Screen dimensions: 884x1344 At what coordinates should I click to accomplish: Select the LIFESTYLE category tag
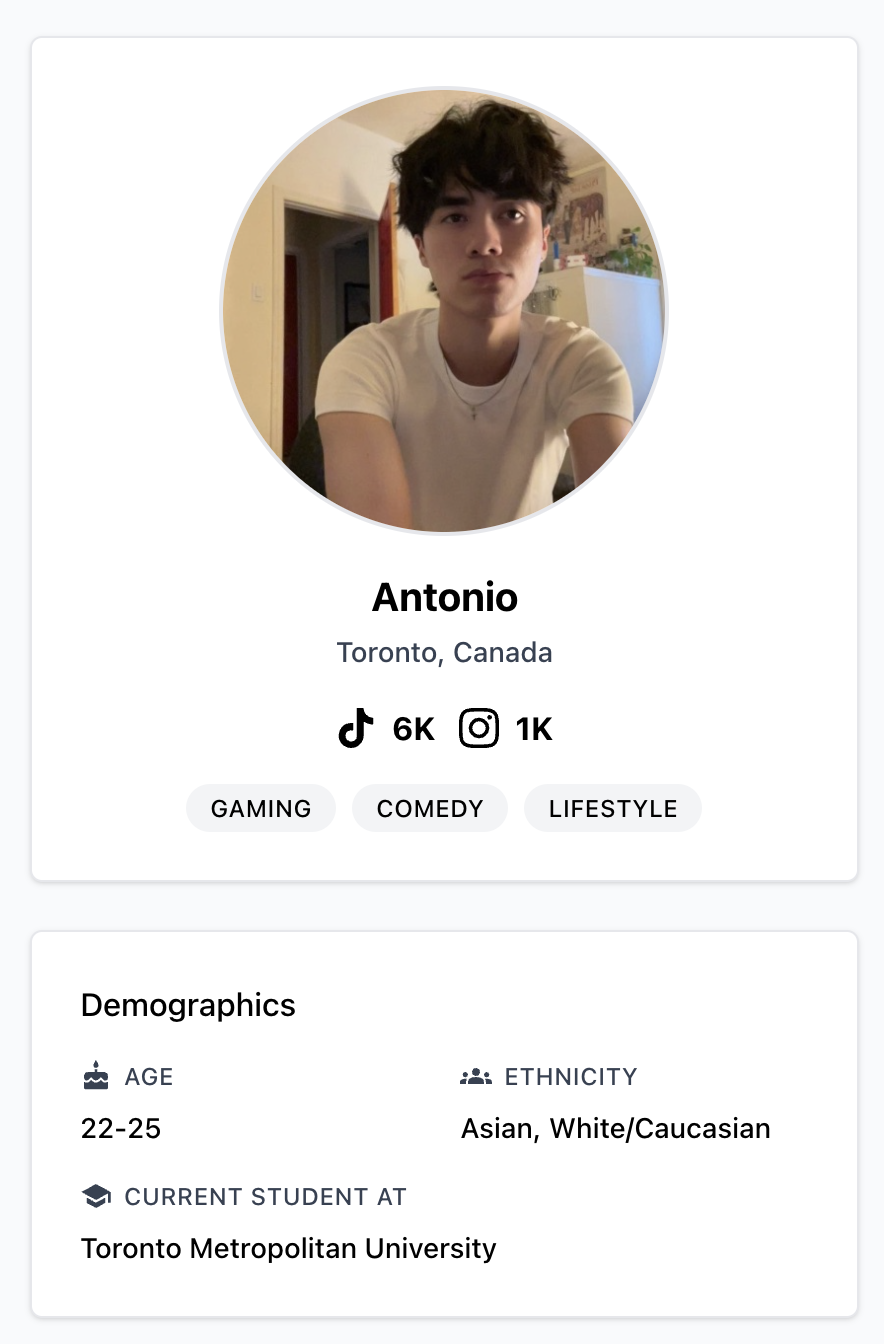click(613, 808)
